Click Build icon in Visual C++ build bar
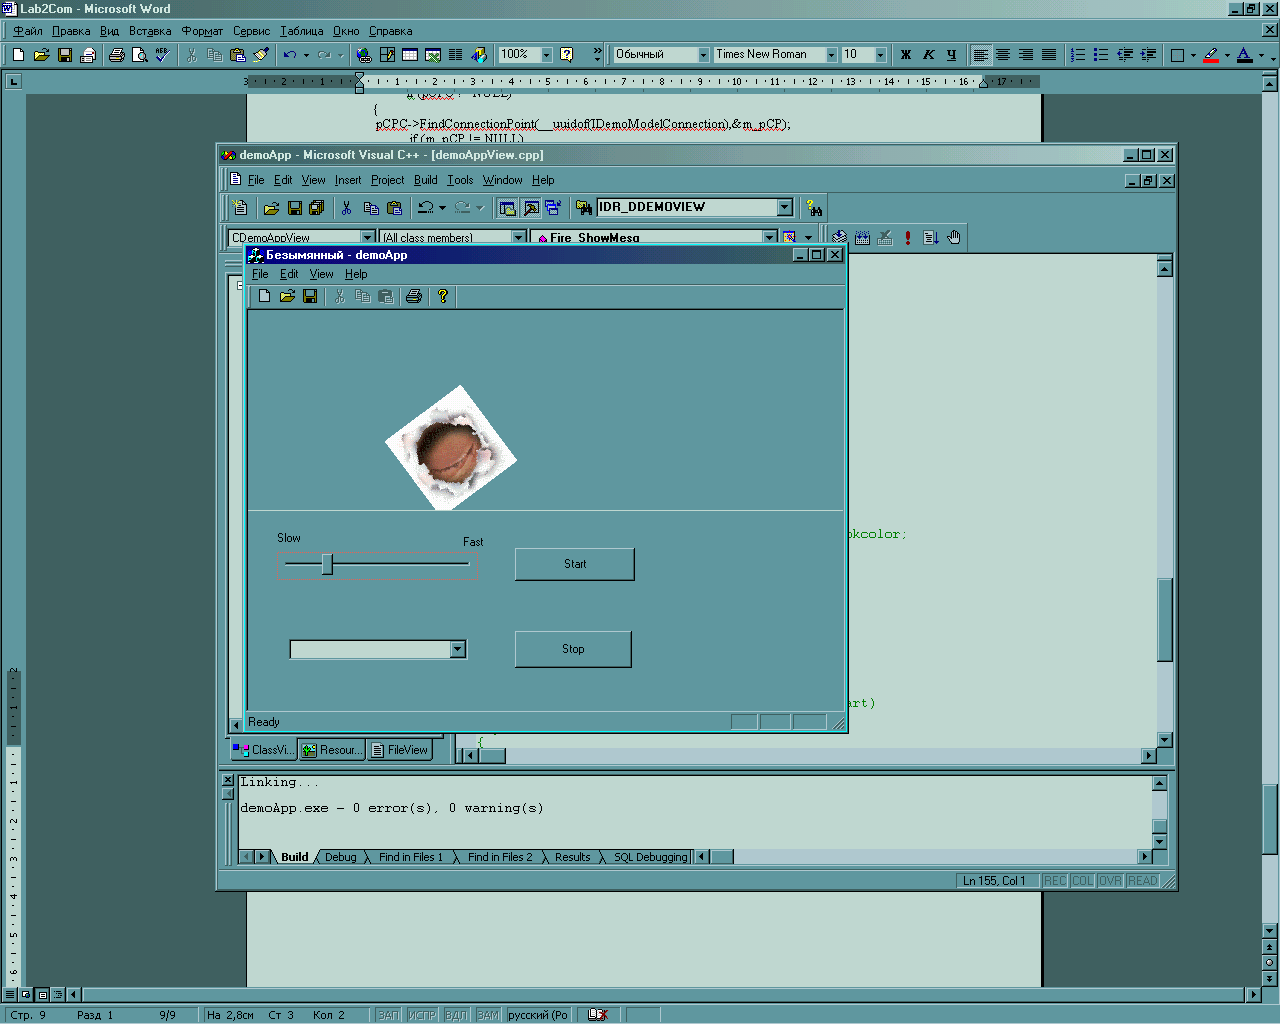 (x=862, y=237)
